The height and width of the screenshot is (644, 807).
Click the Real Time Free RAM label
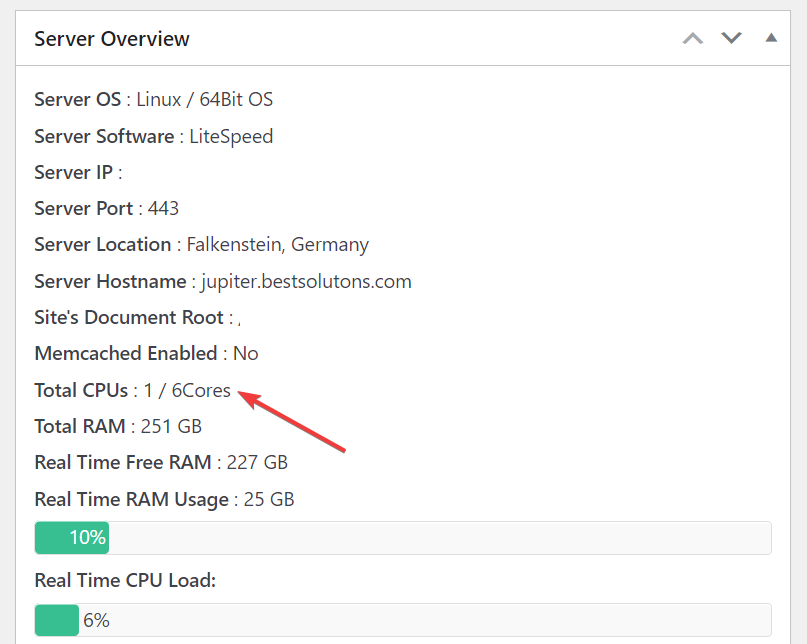(122, 462)
